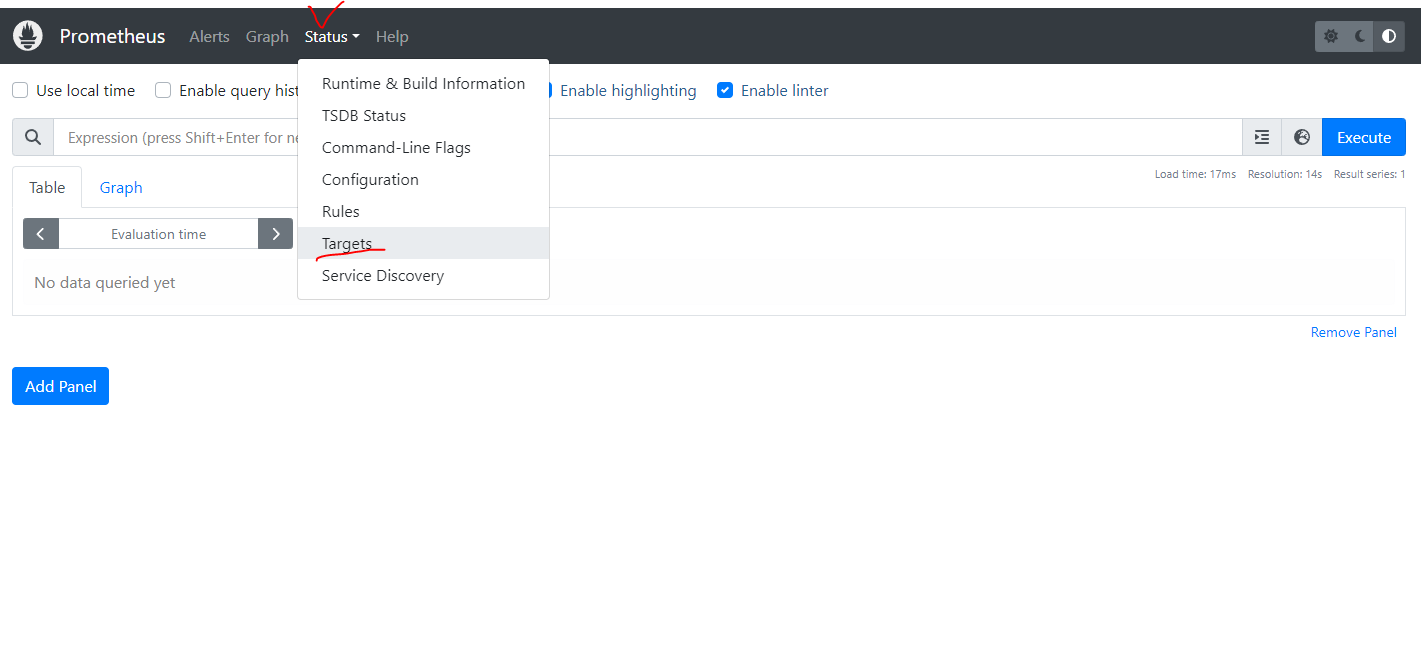Screen dimensions: 1421x649
Task: Open the Graph page in navbar
Action: (x=267, y=36)
